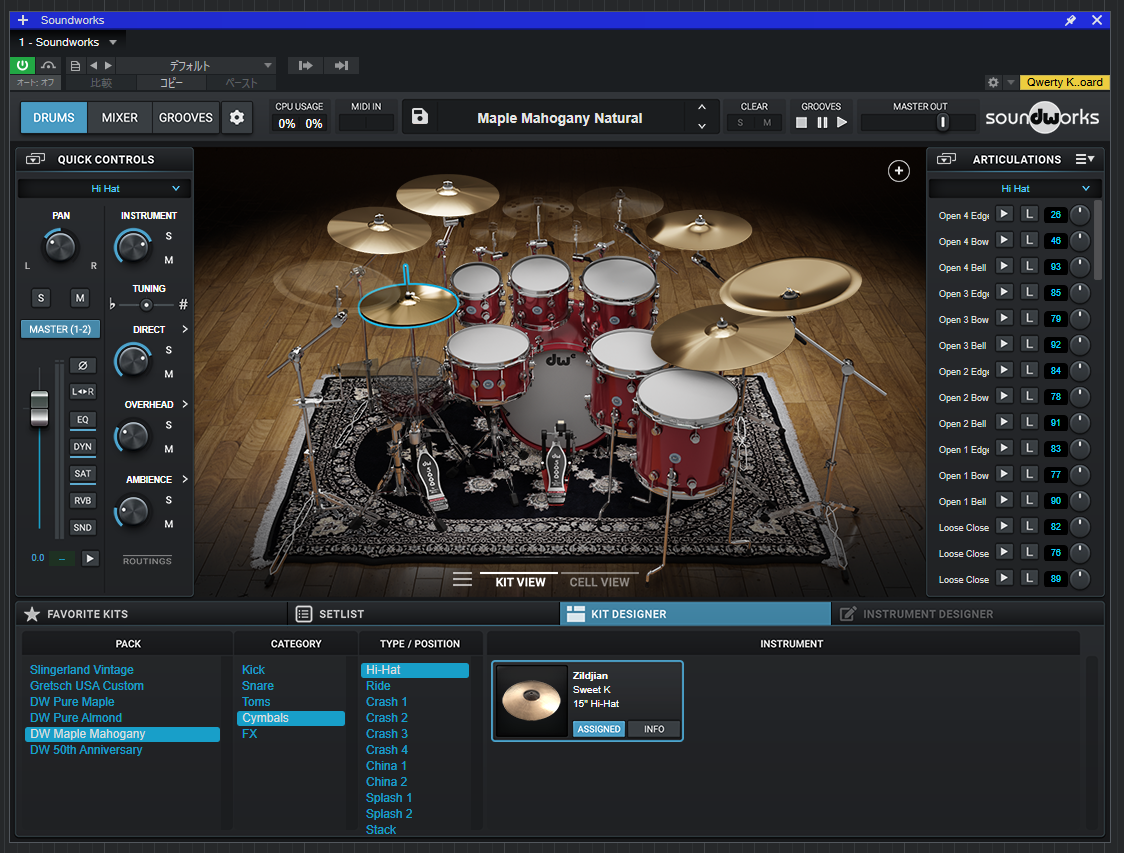Click the INFO button for the Zildjian hi-hat
This screenshot has width=1124, height=853.
[x=654, y=729]
